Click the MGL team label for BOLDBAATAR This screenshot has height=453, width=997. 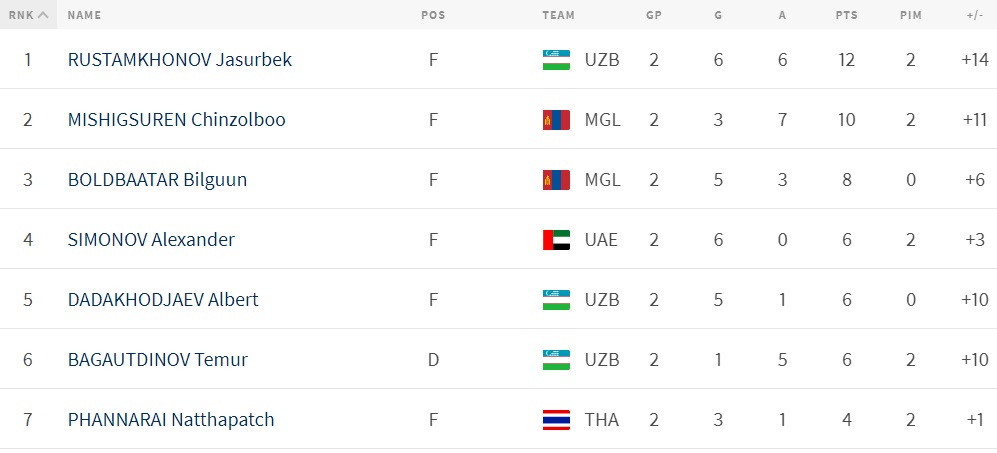pos(602,180)
